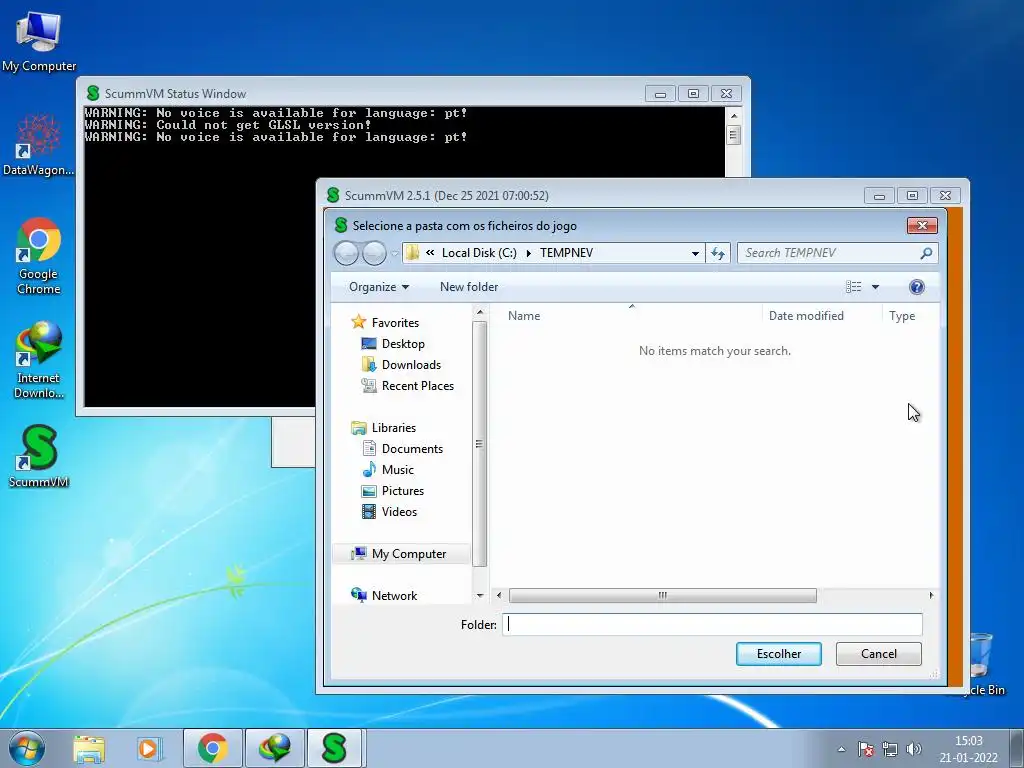Select the Music library

tap(398, 470)
